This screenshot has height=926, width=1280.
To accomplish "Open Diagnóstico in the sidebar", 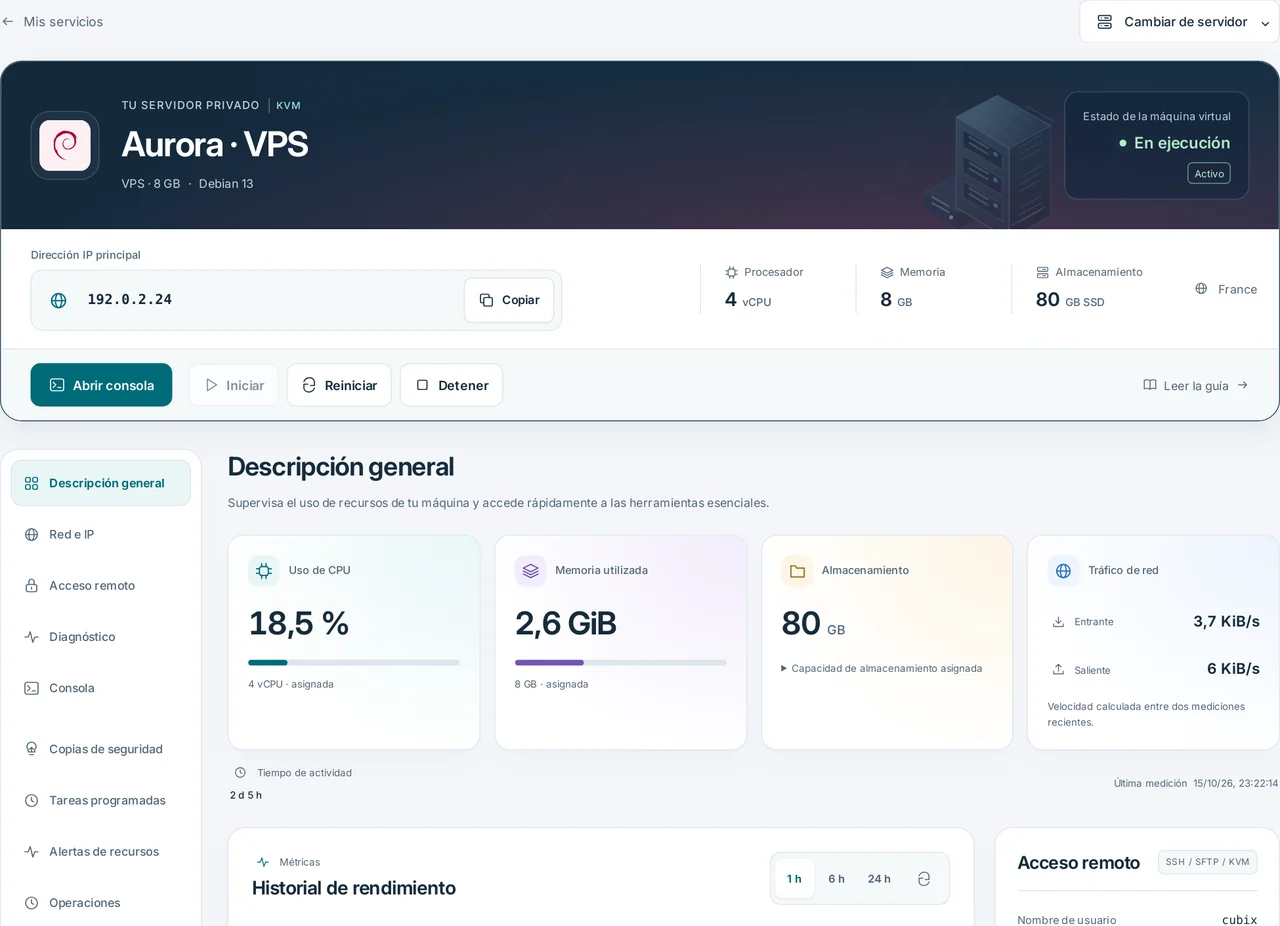I will [101, 636].
